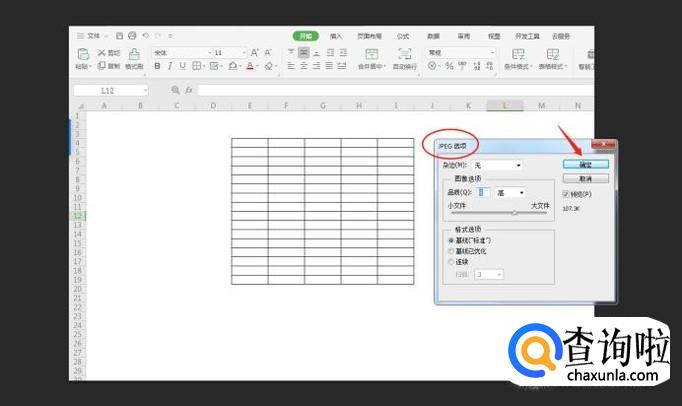Screen dimensions: 682x406
Task: Click the Wrap Text (自动换行) icon
Action: 405,54
